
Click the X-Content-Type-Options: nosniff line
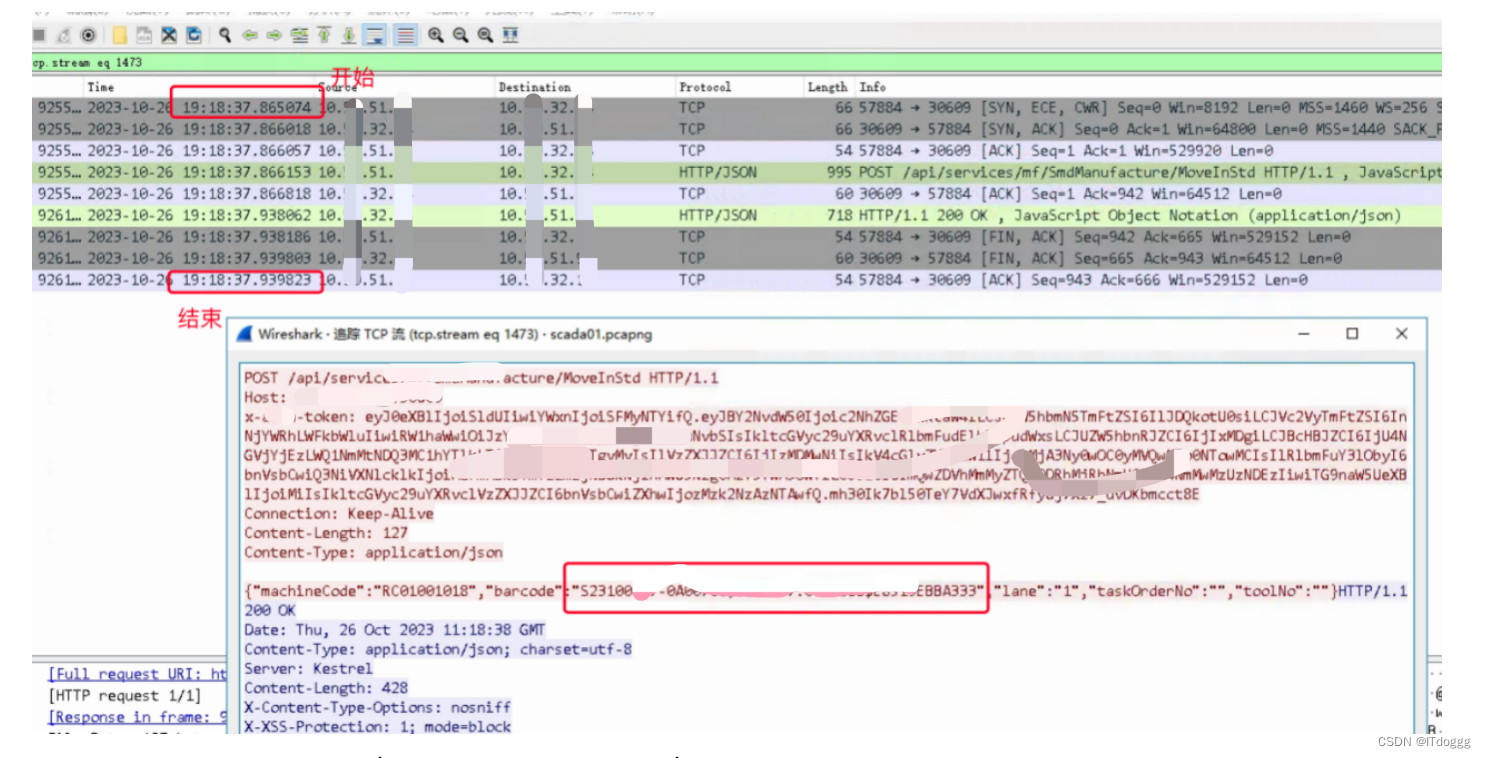click(377, 707)
